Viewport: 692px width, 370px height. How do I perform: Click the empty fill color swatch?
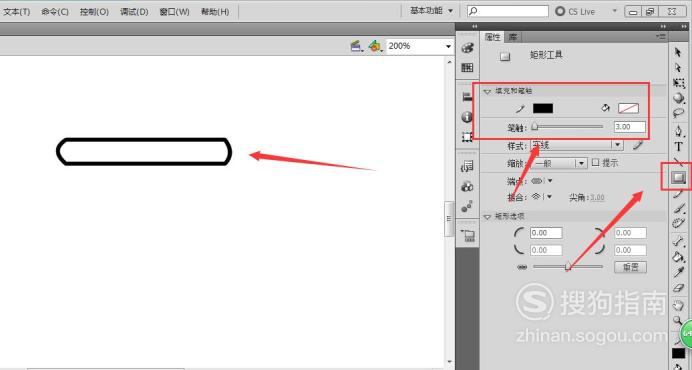pyautogui.click(x=628, y=108)
